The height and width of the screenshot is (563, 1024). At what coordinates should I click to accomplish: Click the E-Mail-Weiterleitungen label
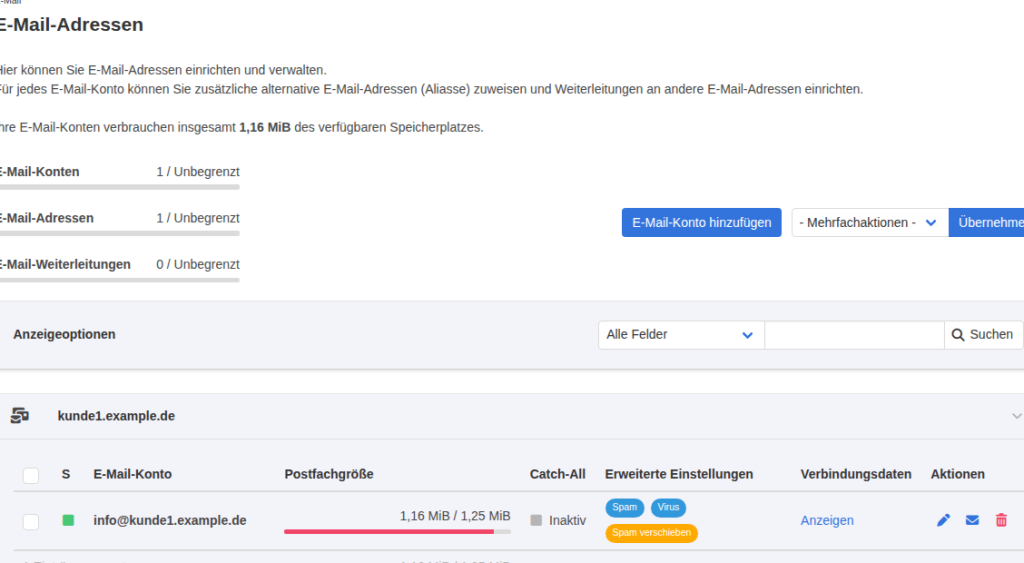coord(65,265)
